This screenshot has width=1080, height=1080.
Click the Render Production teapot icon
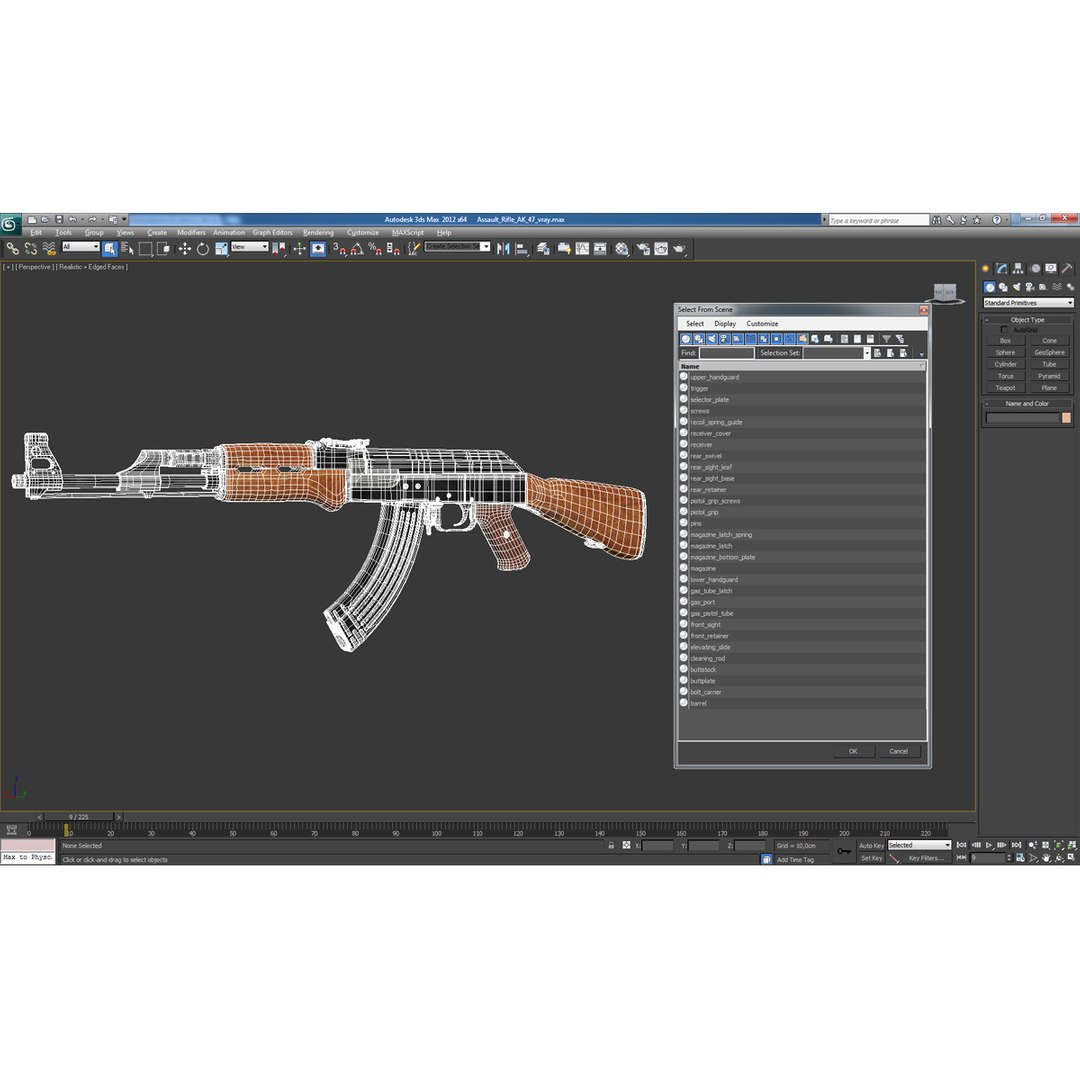pyautogui.click(x=679, y=249)
